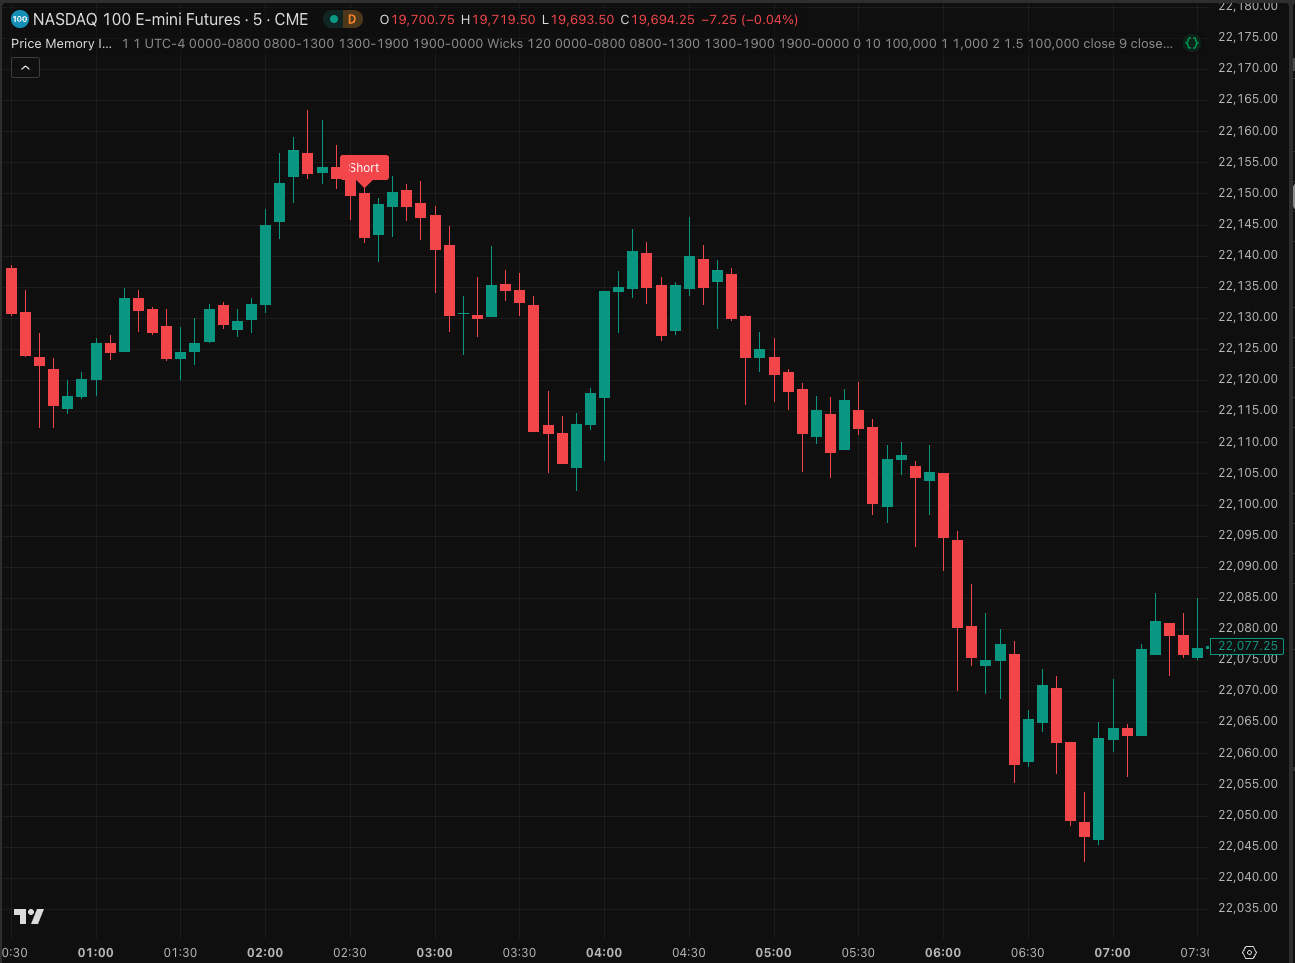Select the Price Memory indicator label

62,44
